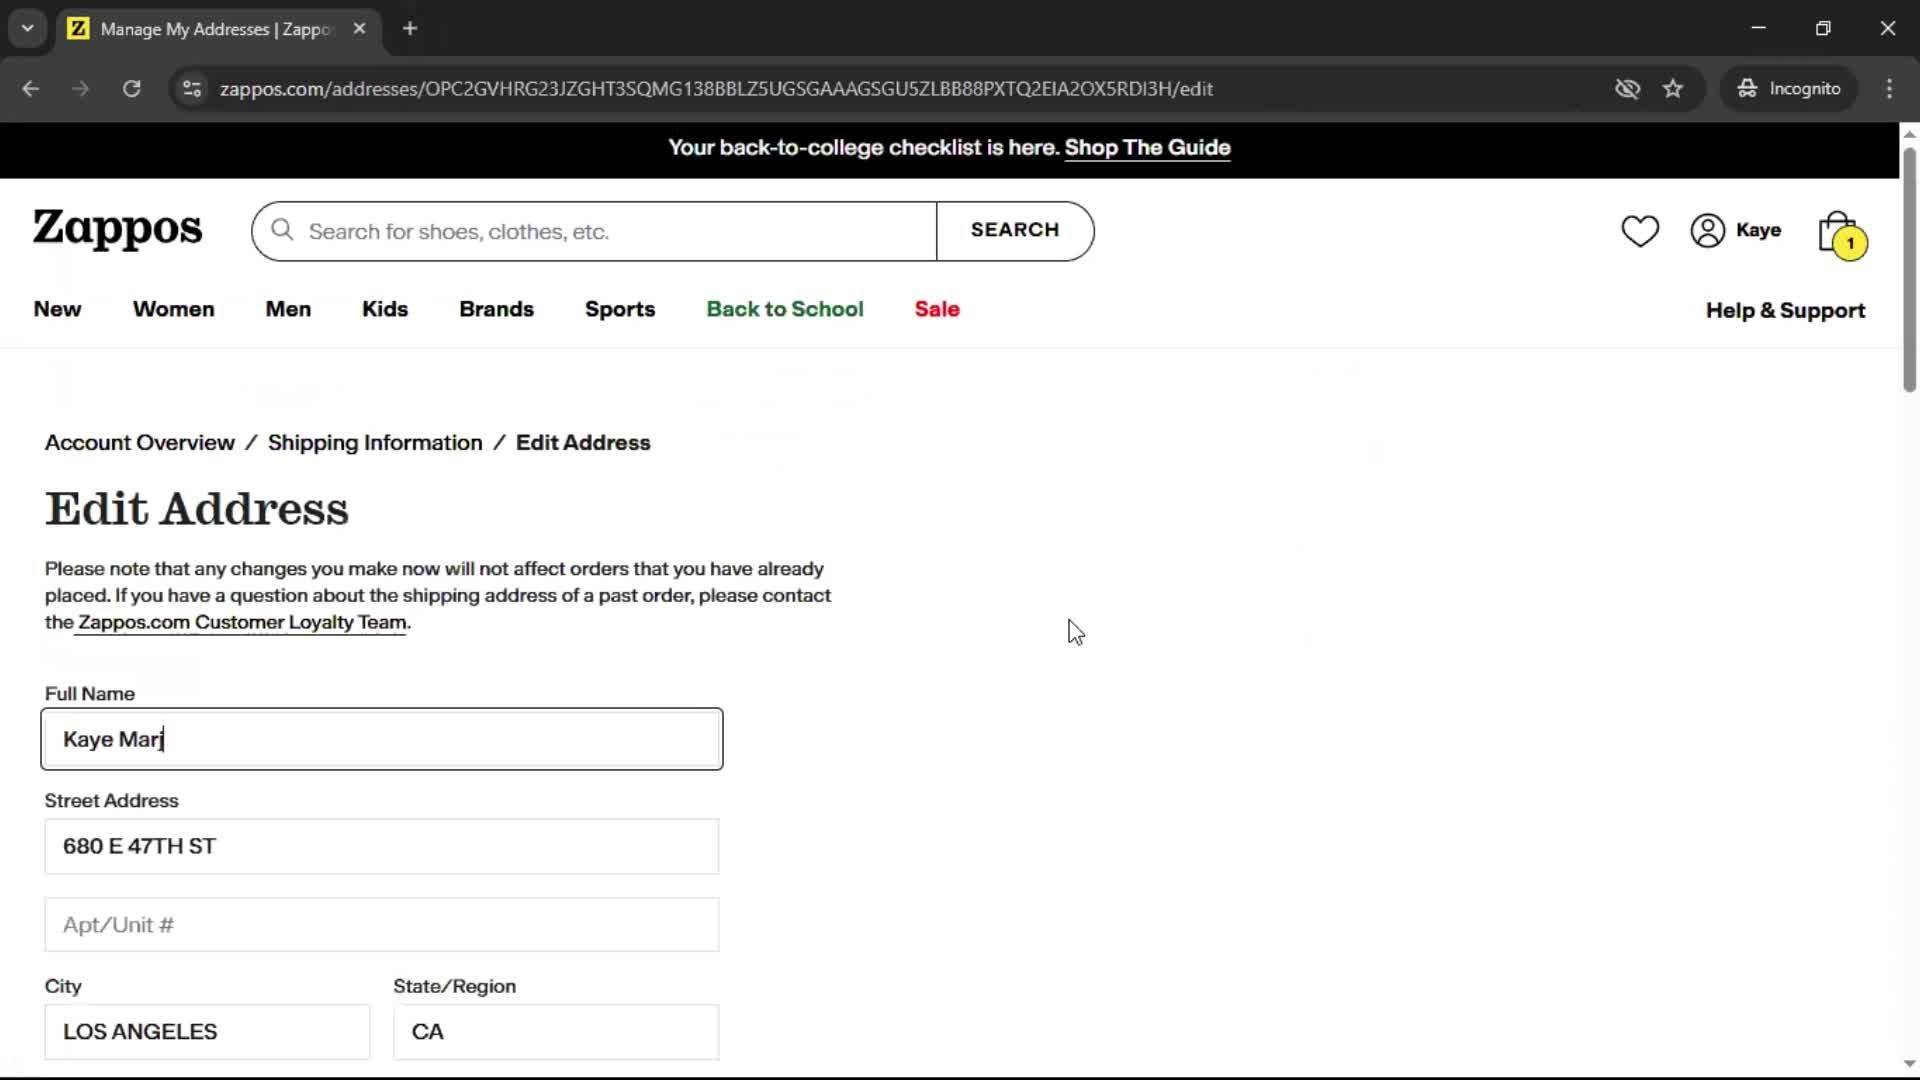The width and height of the screenshot is (1920, 1080).
Task: Open the Incognito profile indicator
Action: [1788, 89]
